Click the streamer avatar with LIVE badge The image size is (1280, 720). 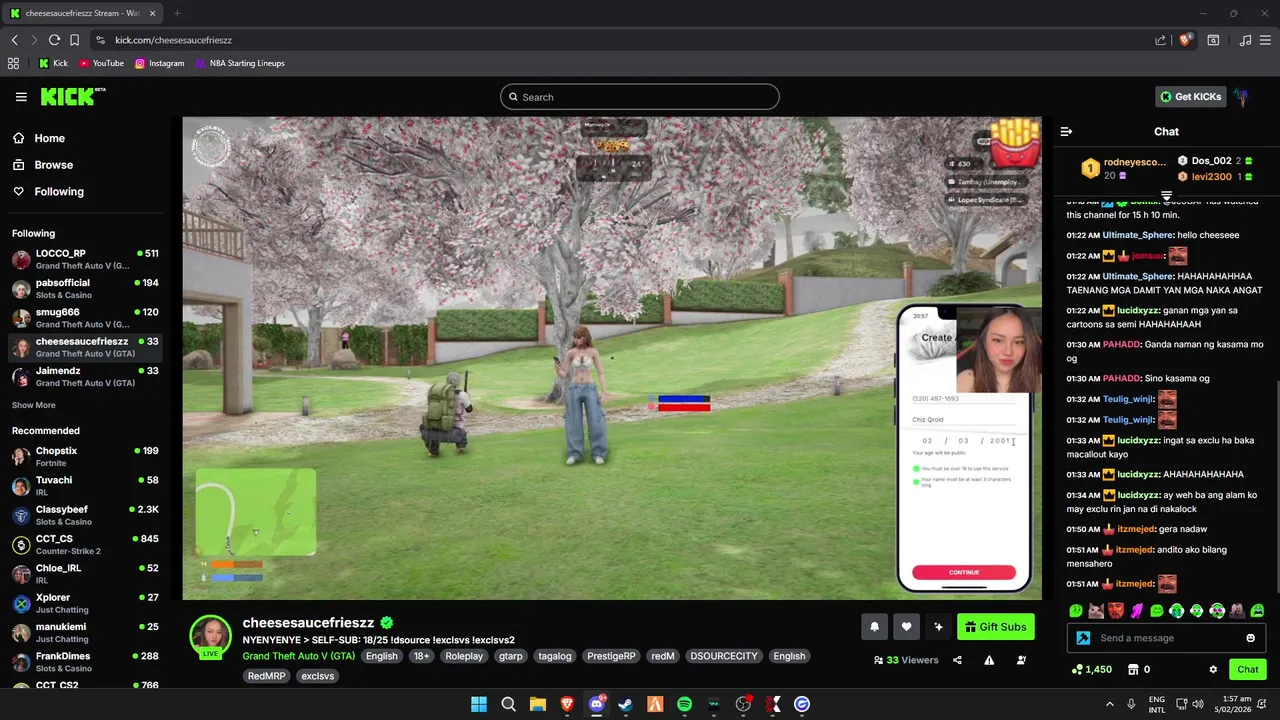click(211, 637)
